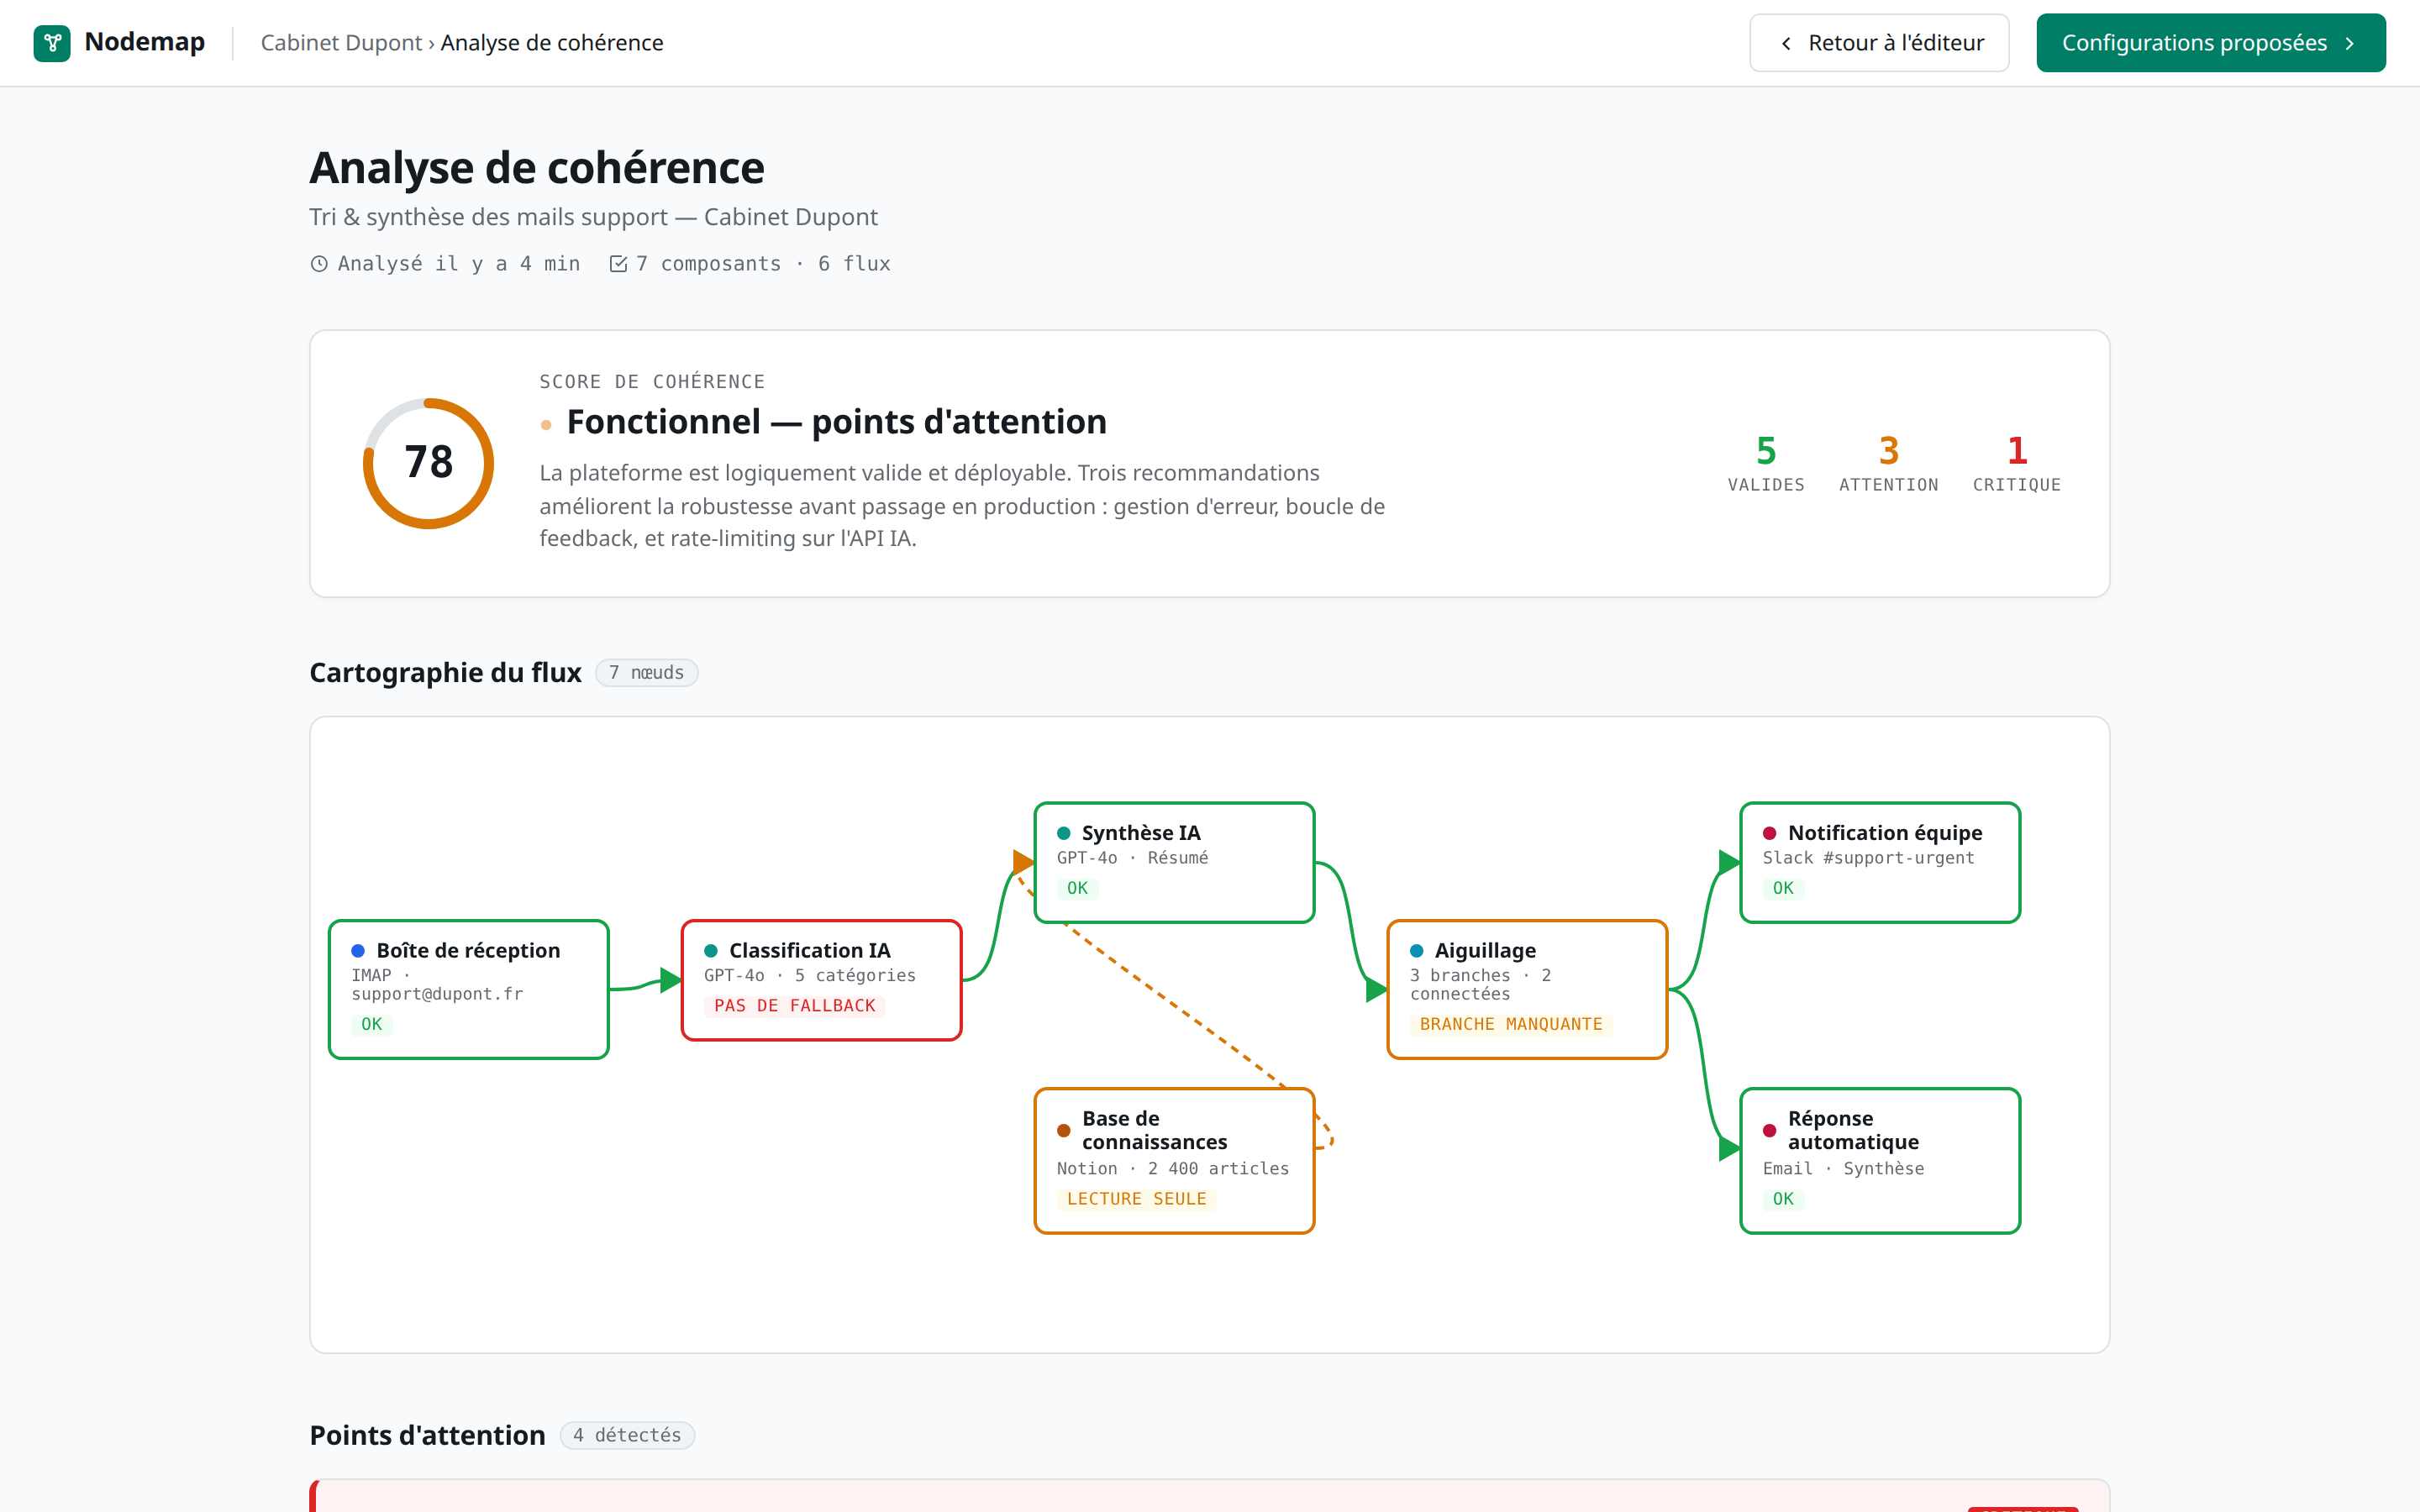
Task: Click the 'PAS DE FALLBACK' status tag
Action: (x=794, y=1006)
